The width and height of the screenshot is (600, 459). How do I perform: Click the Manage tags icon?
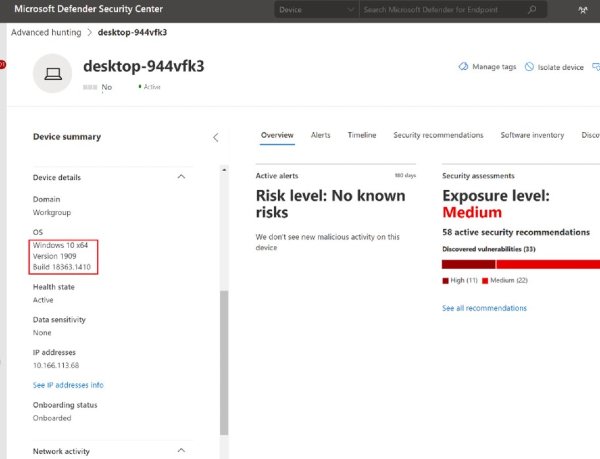(463, 67)
